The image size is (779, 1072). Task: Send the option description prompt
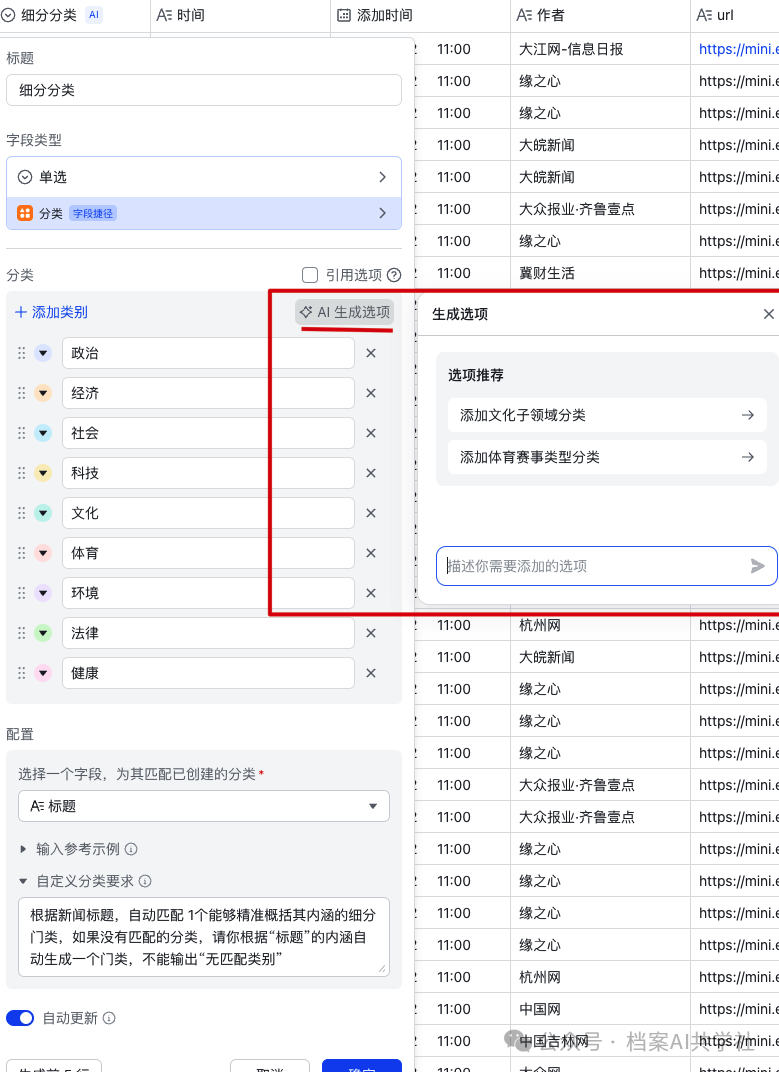pos(757,566)
